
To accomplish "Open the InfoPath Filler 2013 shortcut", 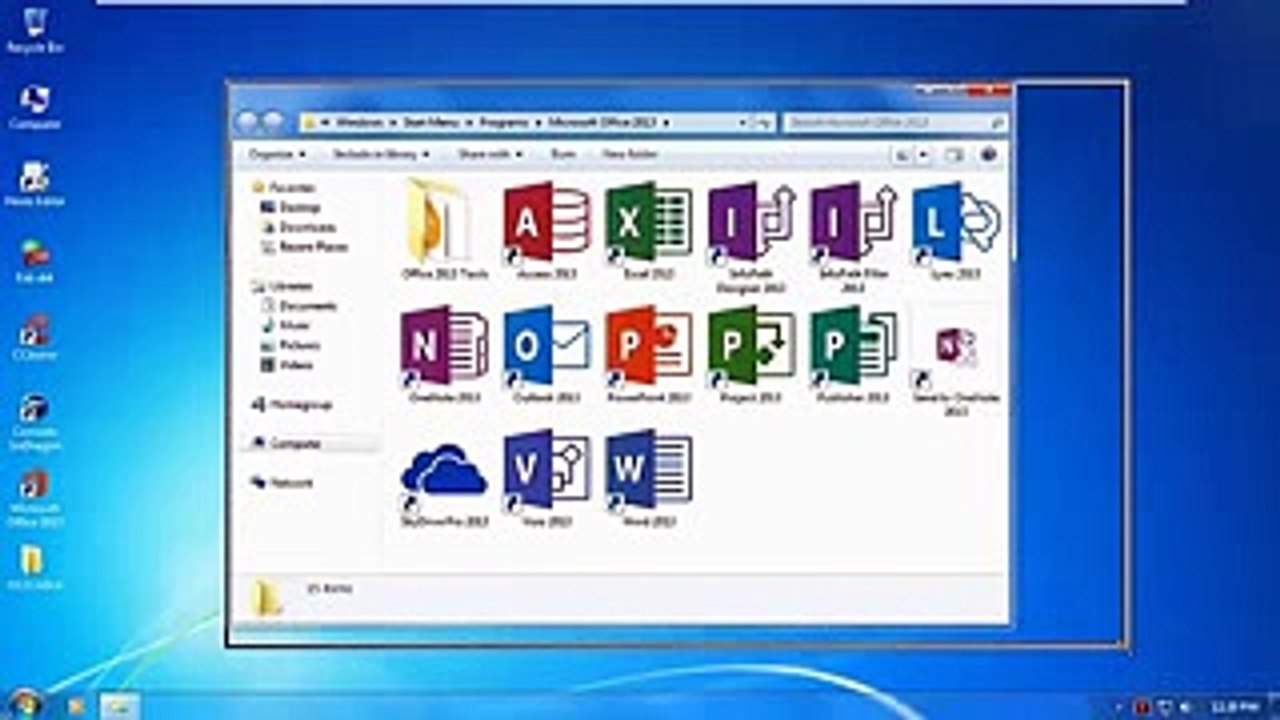I will 853,237.
